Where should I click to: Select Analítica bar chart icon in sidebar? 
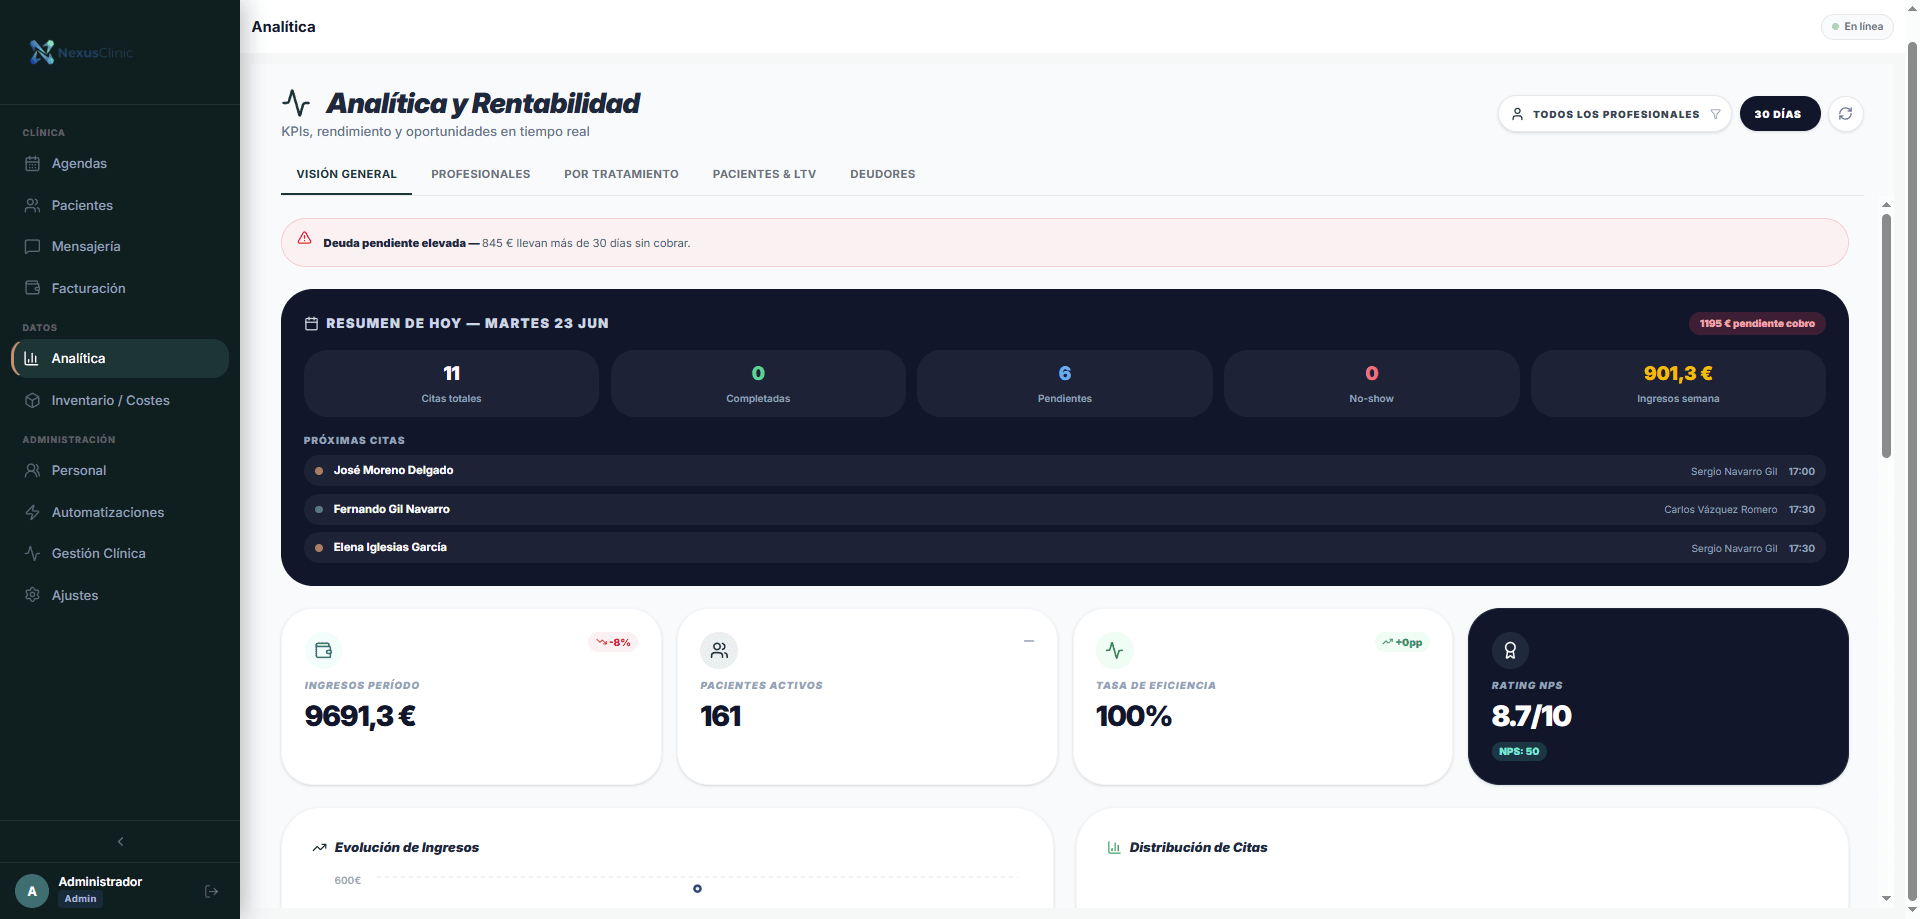point(32,358)
